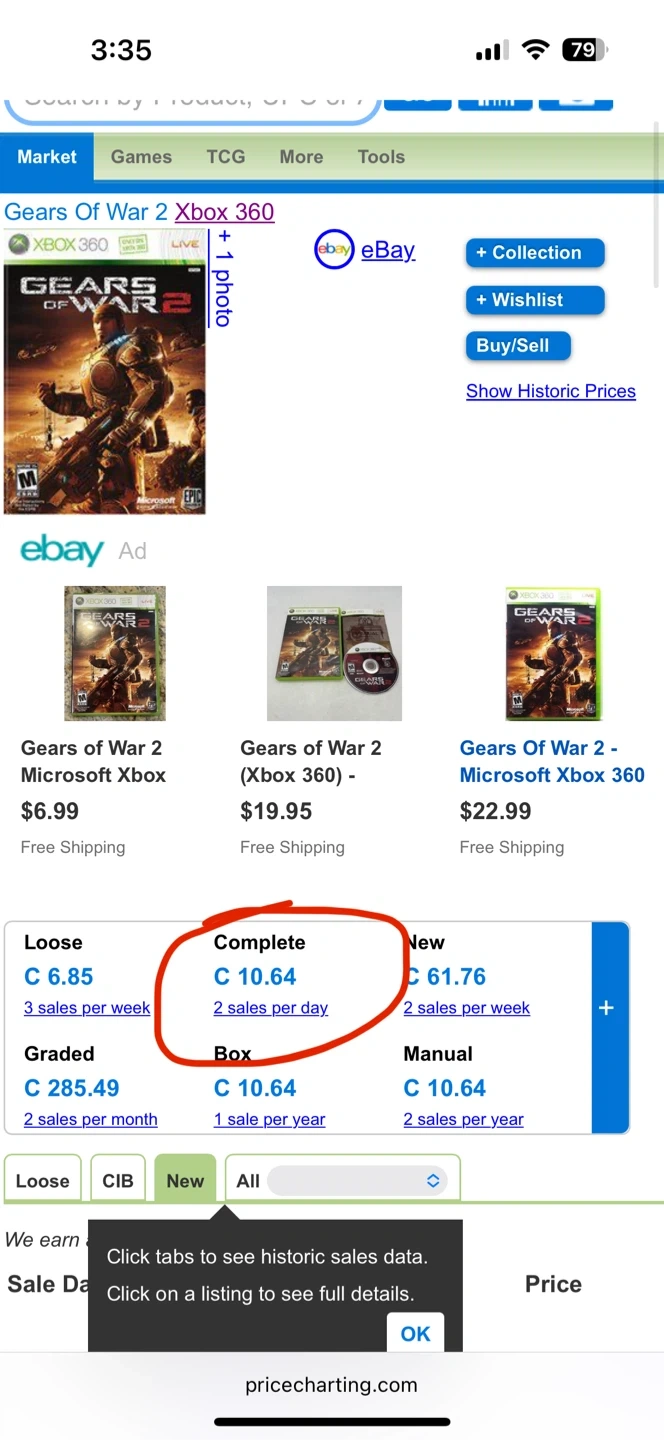The width and height of the screenshot is (664, 1440).
Task: Switch to the Loose sales tab
Action: [43, 1181]
